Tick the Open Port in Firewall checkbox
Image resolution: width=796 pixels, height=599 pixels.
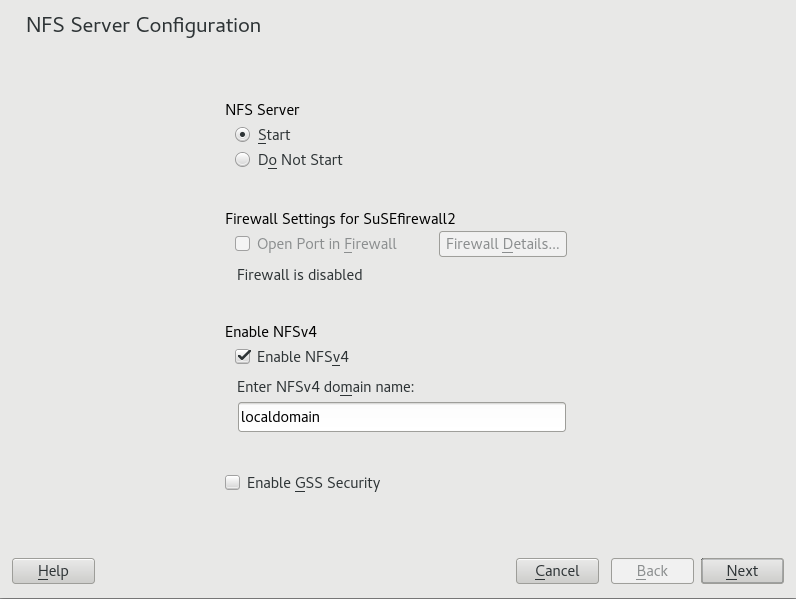click(x=243, y=244)
